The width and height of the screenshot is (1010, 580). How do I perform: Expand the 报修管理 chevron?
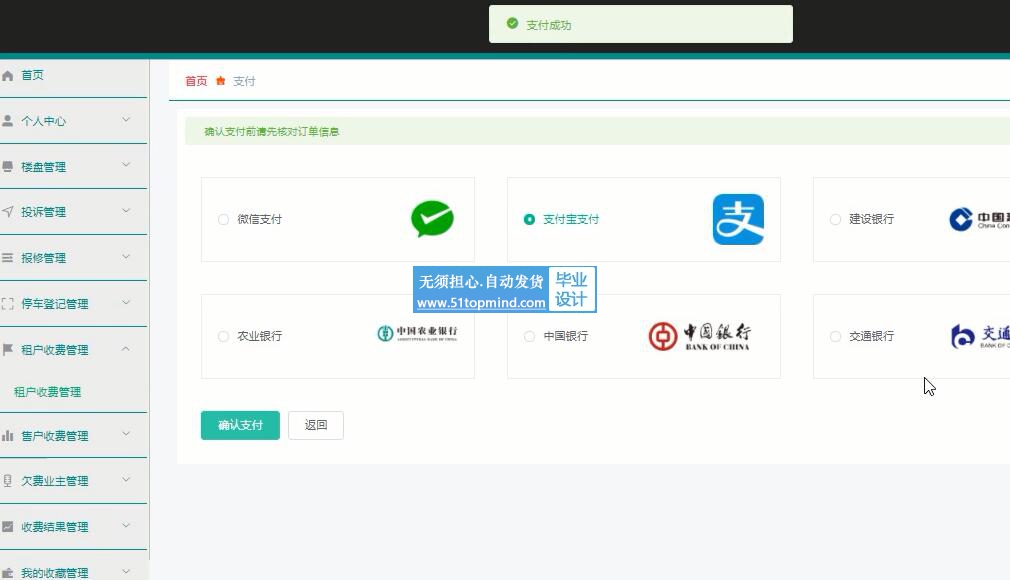[x=126, y=256]
